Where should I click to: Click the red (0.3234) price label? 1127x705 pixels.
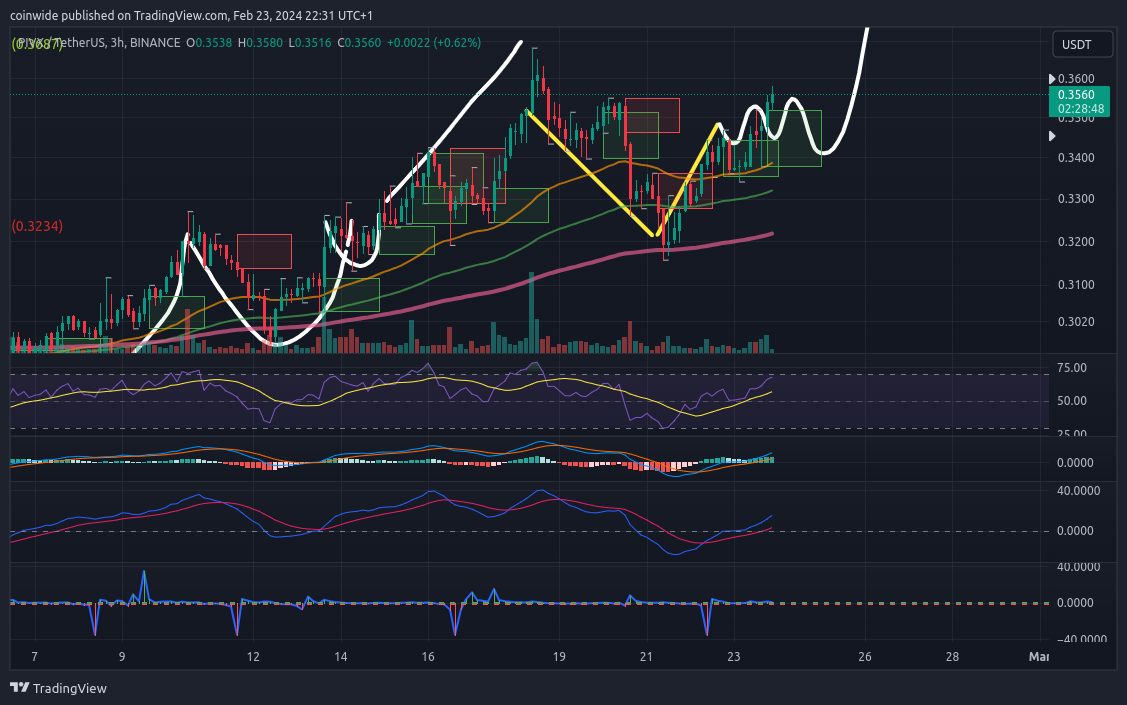(37, 226)
